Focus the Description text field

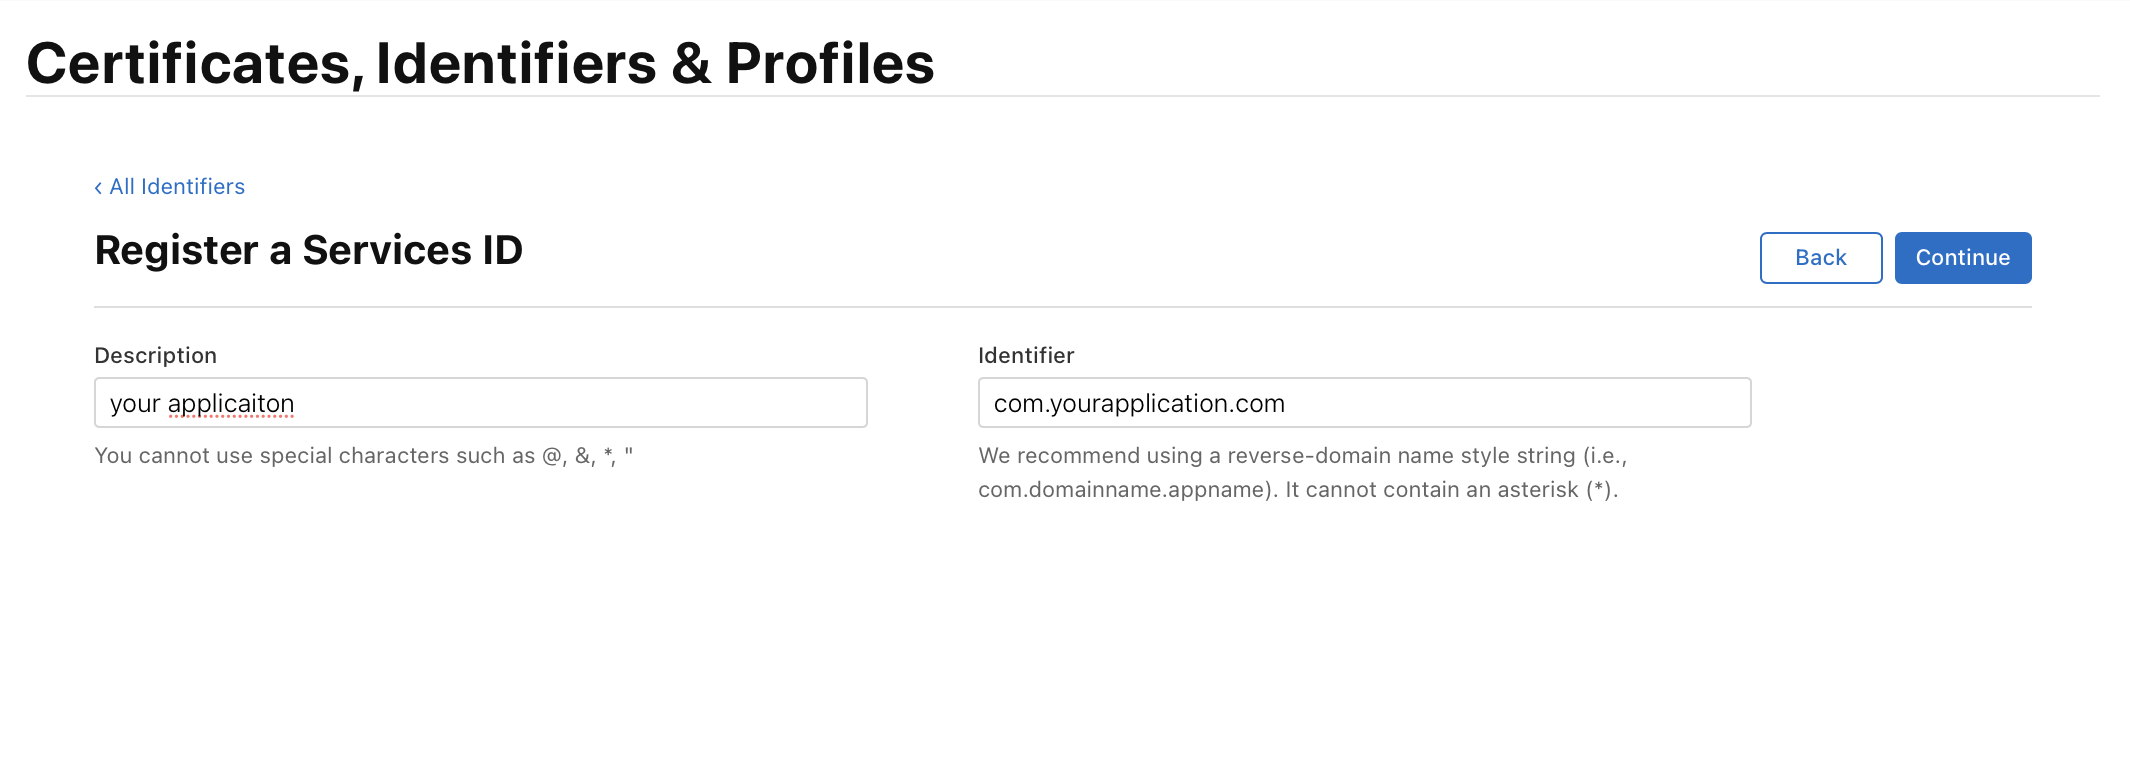(x=480, y=403)
